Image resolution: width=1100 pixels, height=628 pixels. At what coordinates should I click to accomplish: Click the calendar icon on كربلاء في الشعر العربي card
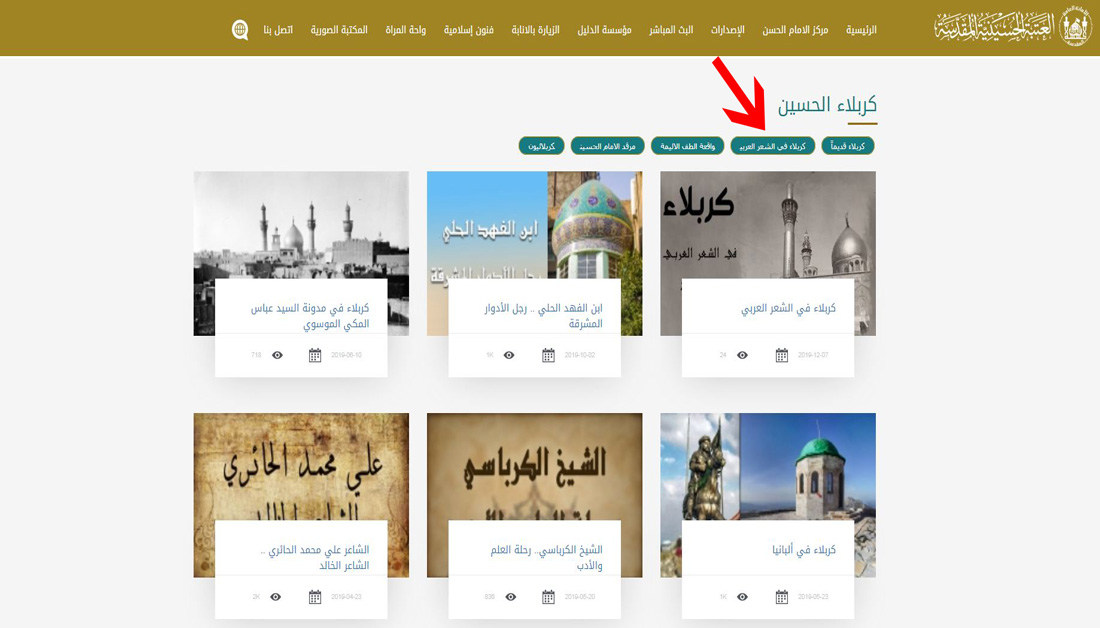point(782,355)
